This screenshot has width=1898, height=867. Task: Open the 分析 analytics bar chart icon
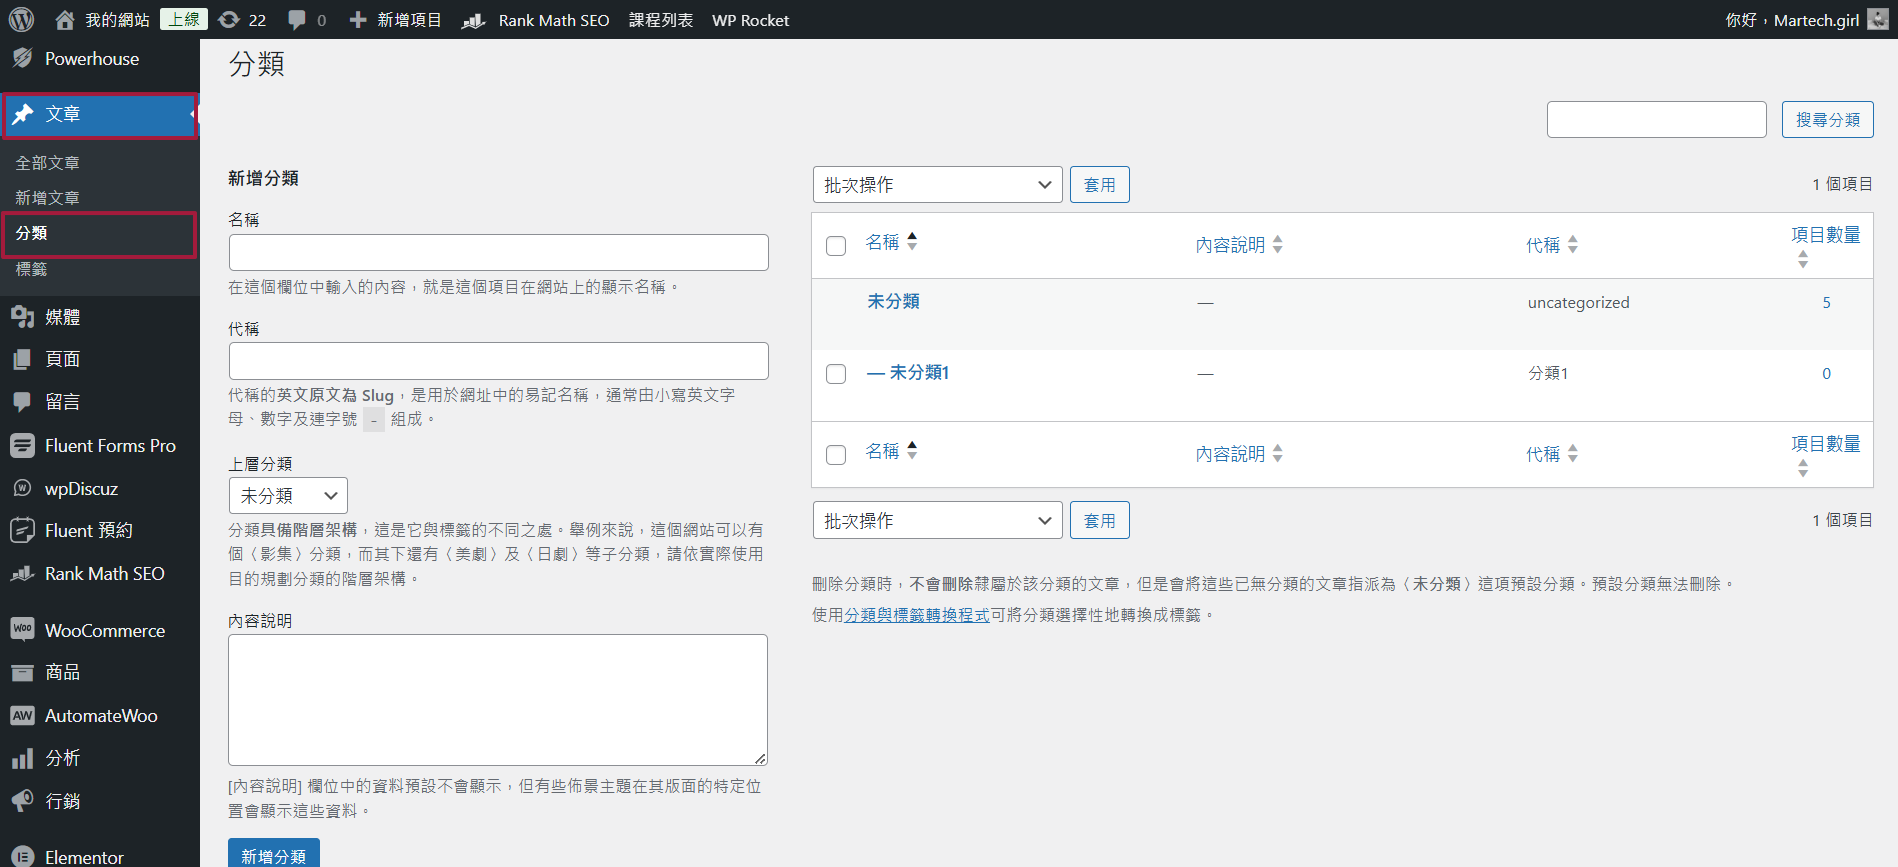click(x=22, y=758)
